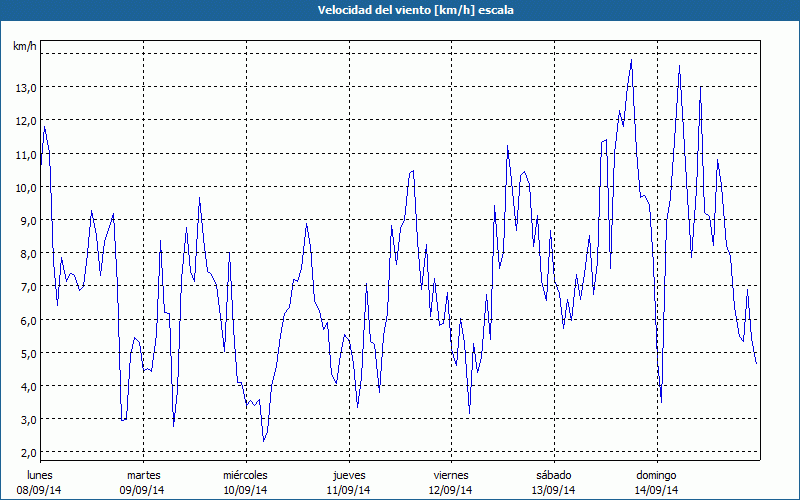Select the 13,0 y-axis label
The image size is (800, 500).
pos(26,88)
